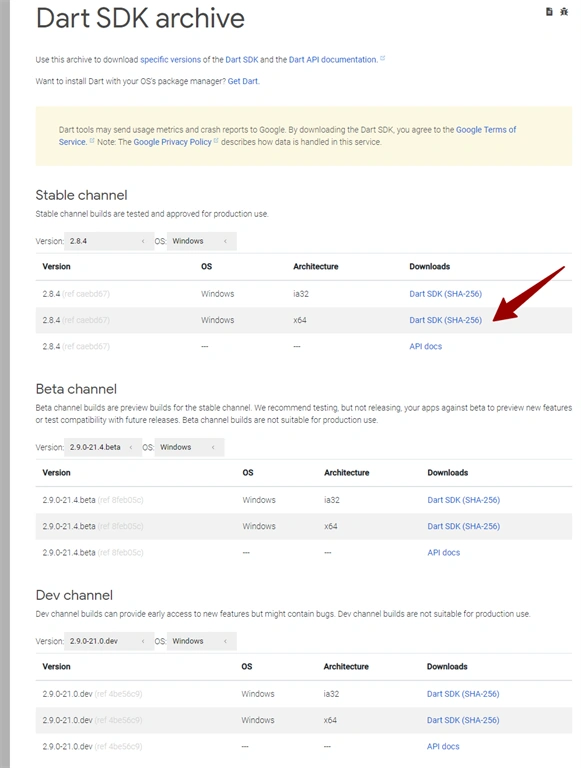Expand the Dev channel version 2.9.0-21.0.dev dropdown
Screen dimensions: 581x768
[x=107, y=641]
